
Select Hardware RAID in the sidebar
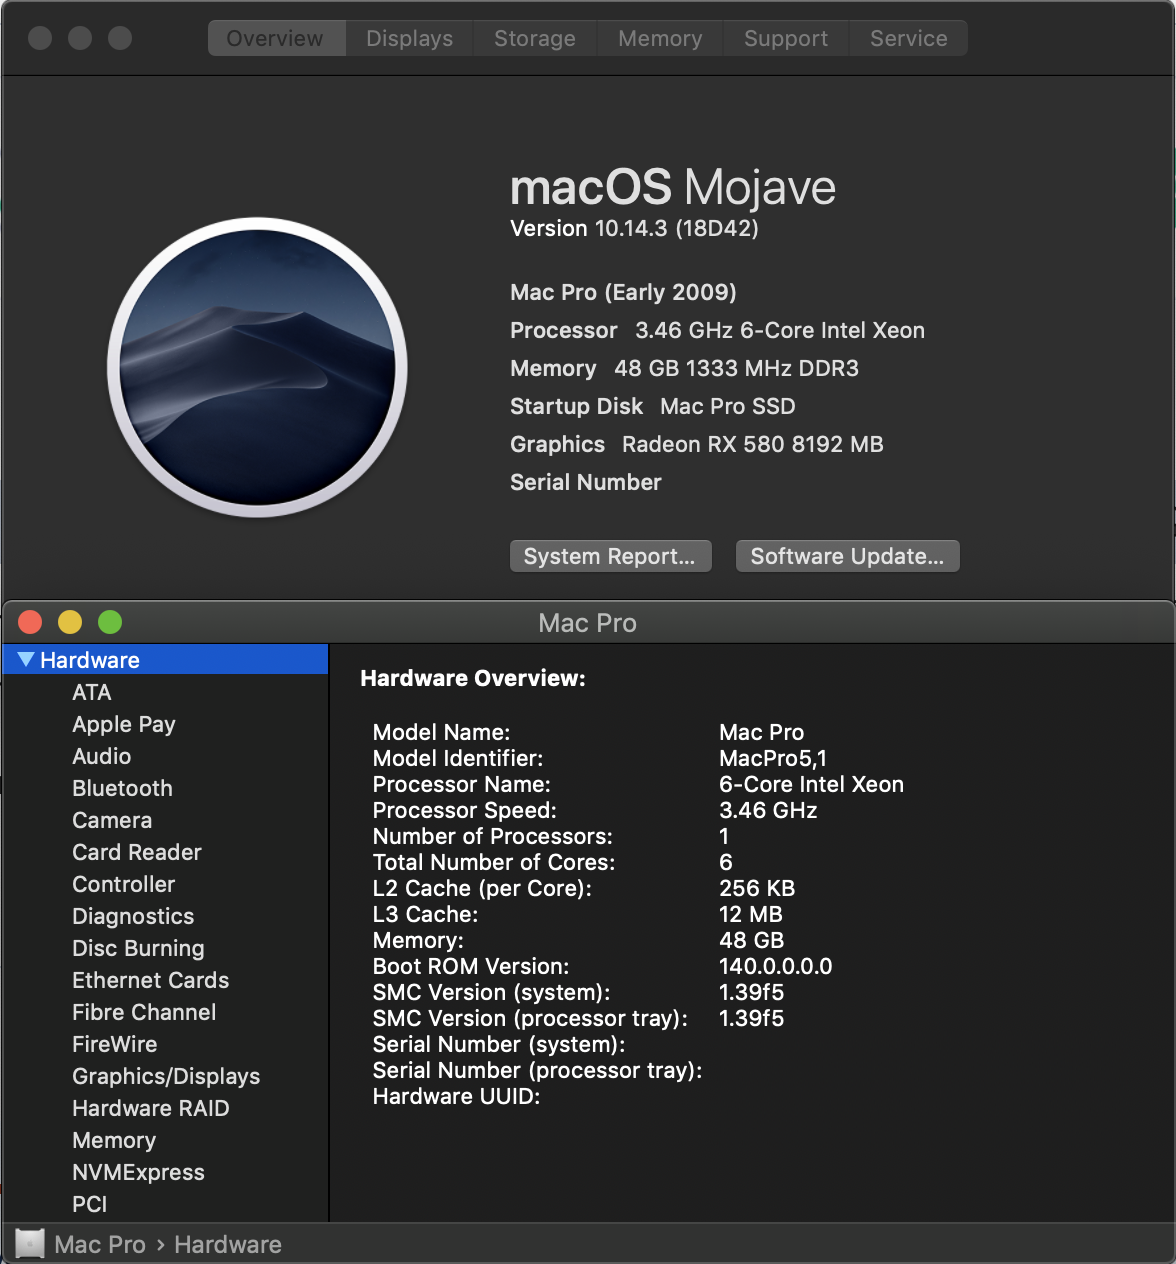(x=151, y=1108)
